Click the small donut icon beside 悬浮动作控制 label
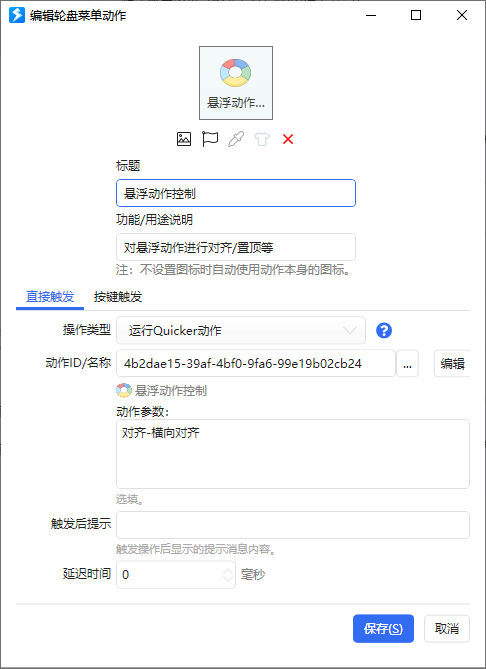 tap(124, 390)
